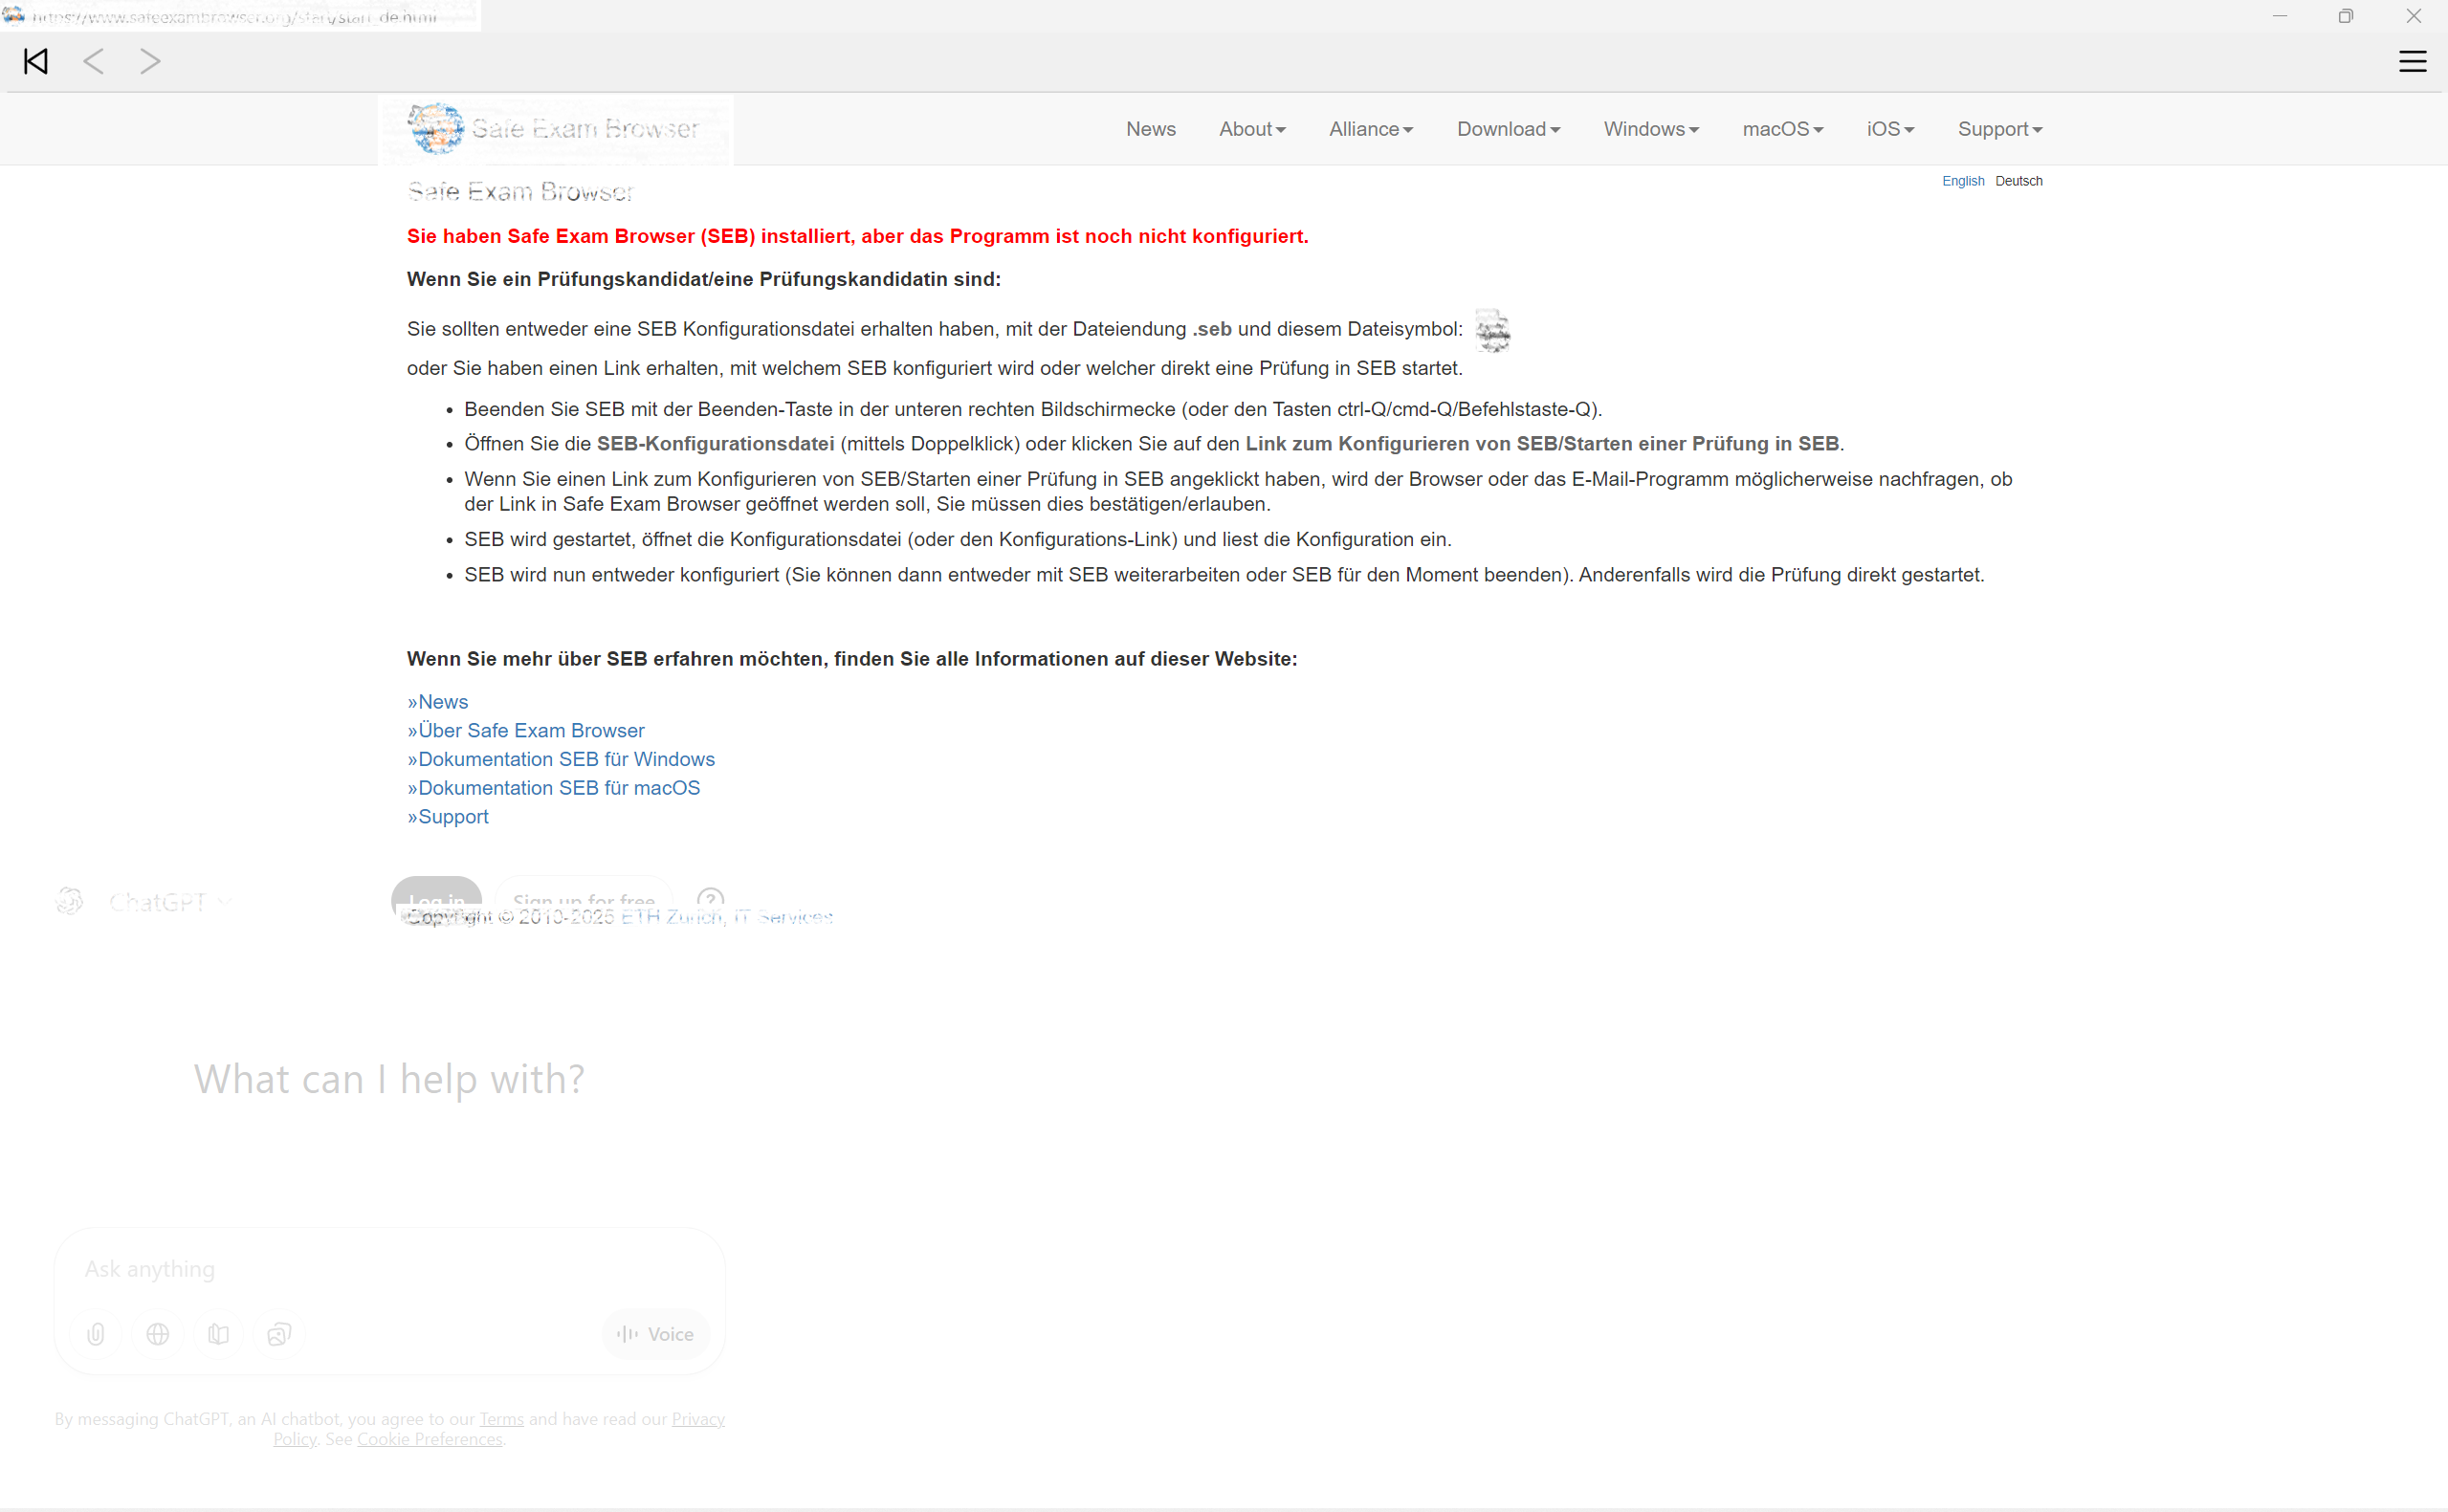Image resolution: width=2448 pixels, height=1512 pixels.
Task: Click the Sign up for free button
Action: click(x=583, y=899)
